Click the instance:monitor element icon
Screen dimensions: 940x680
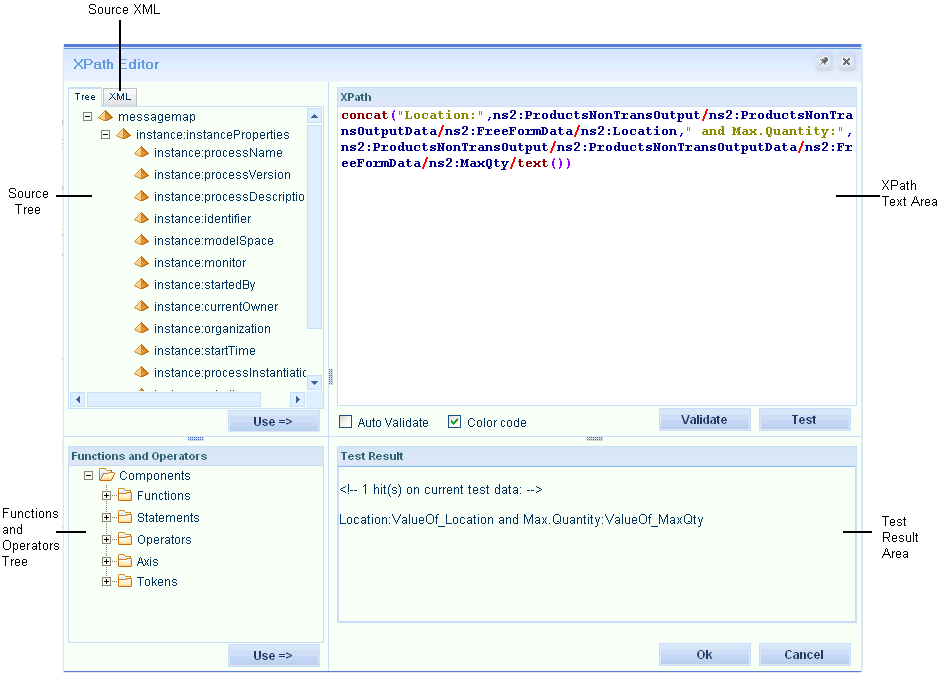tap(141, 262)
